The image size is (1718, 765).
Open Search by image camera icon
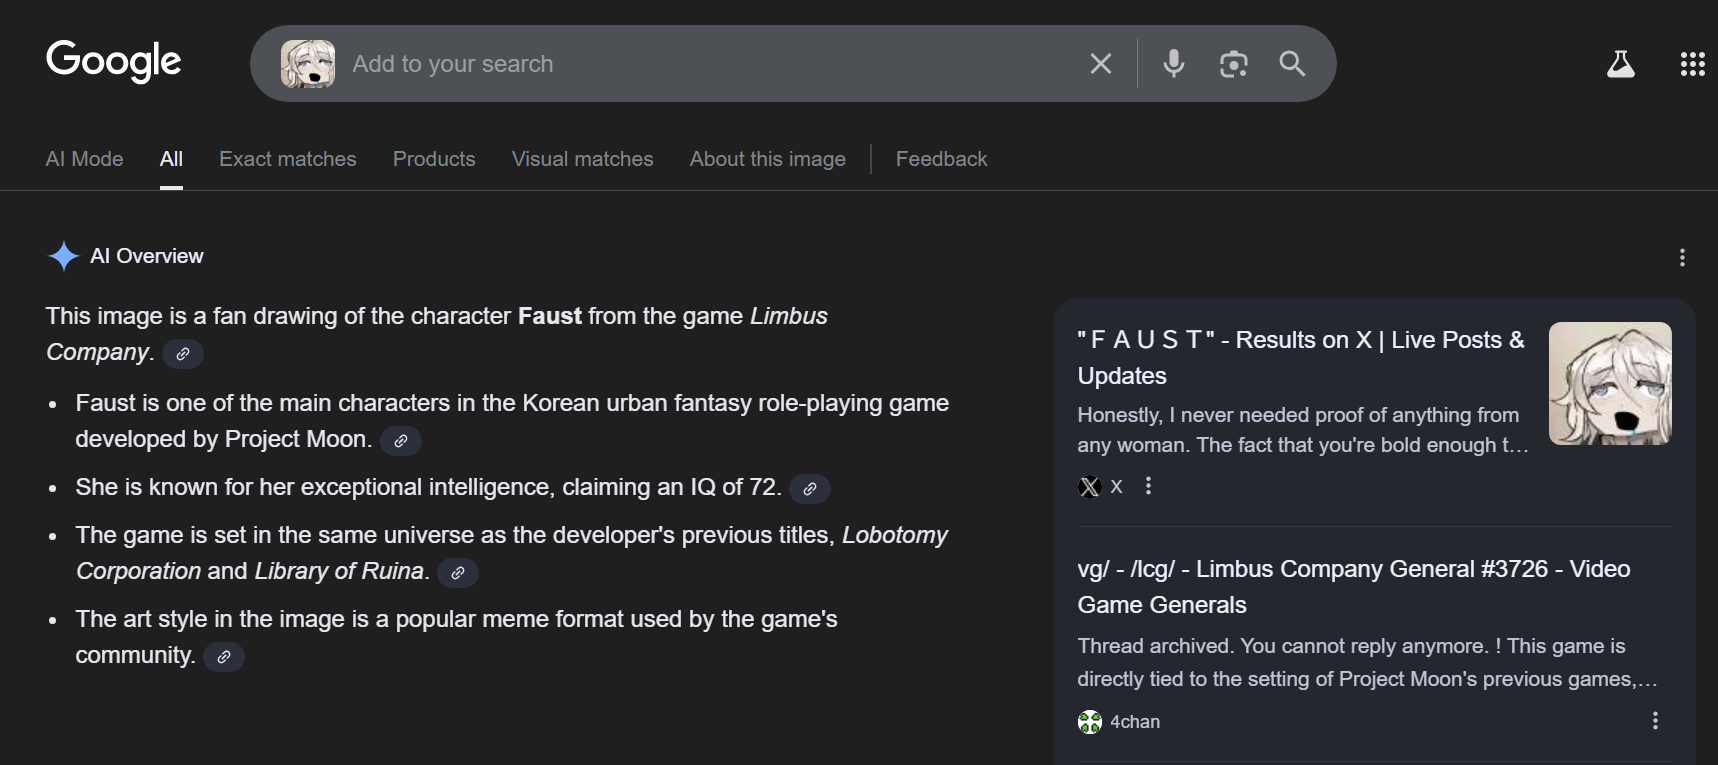tap(1234, 64)
